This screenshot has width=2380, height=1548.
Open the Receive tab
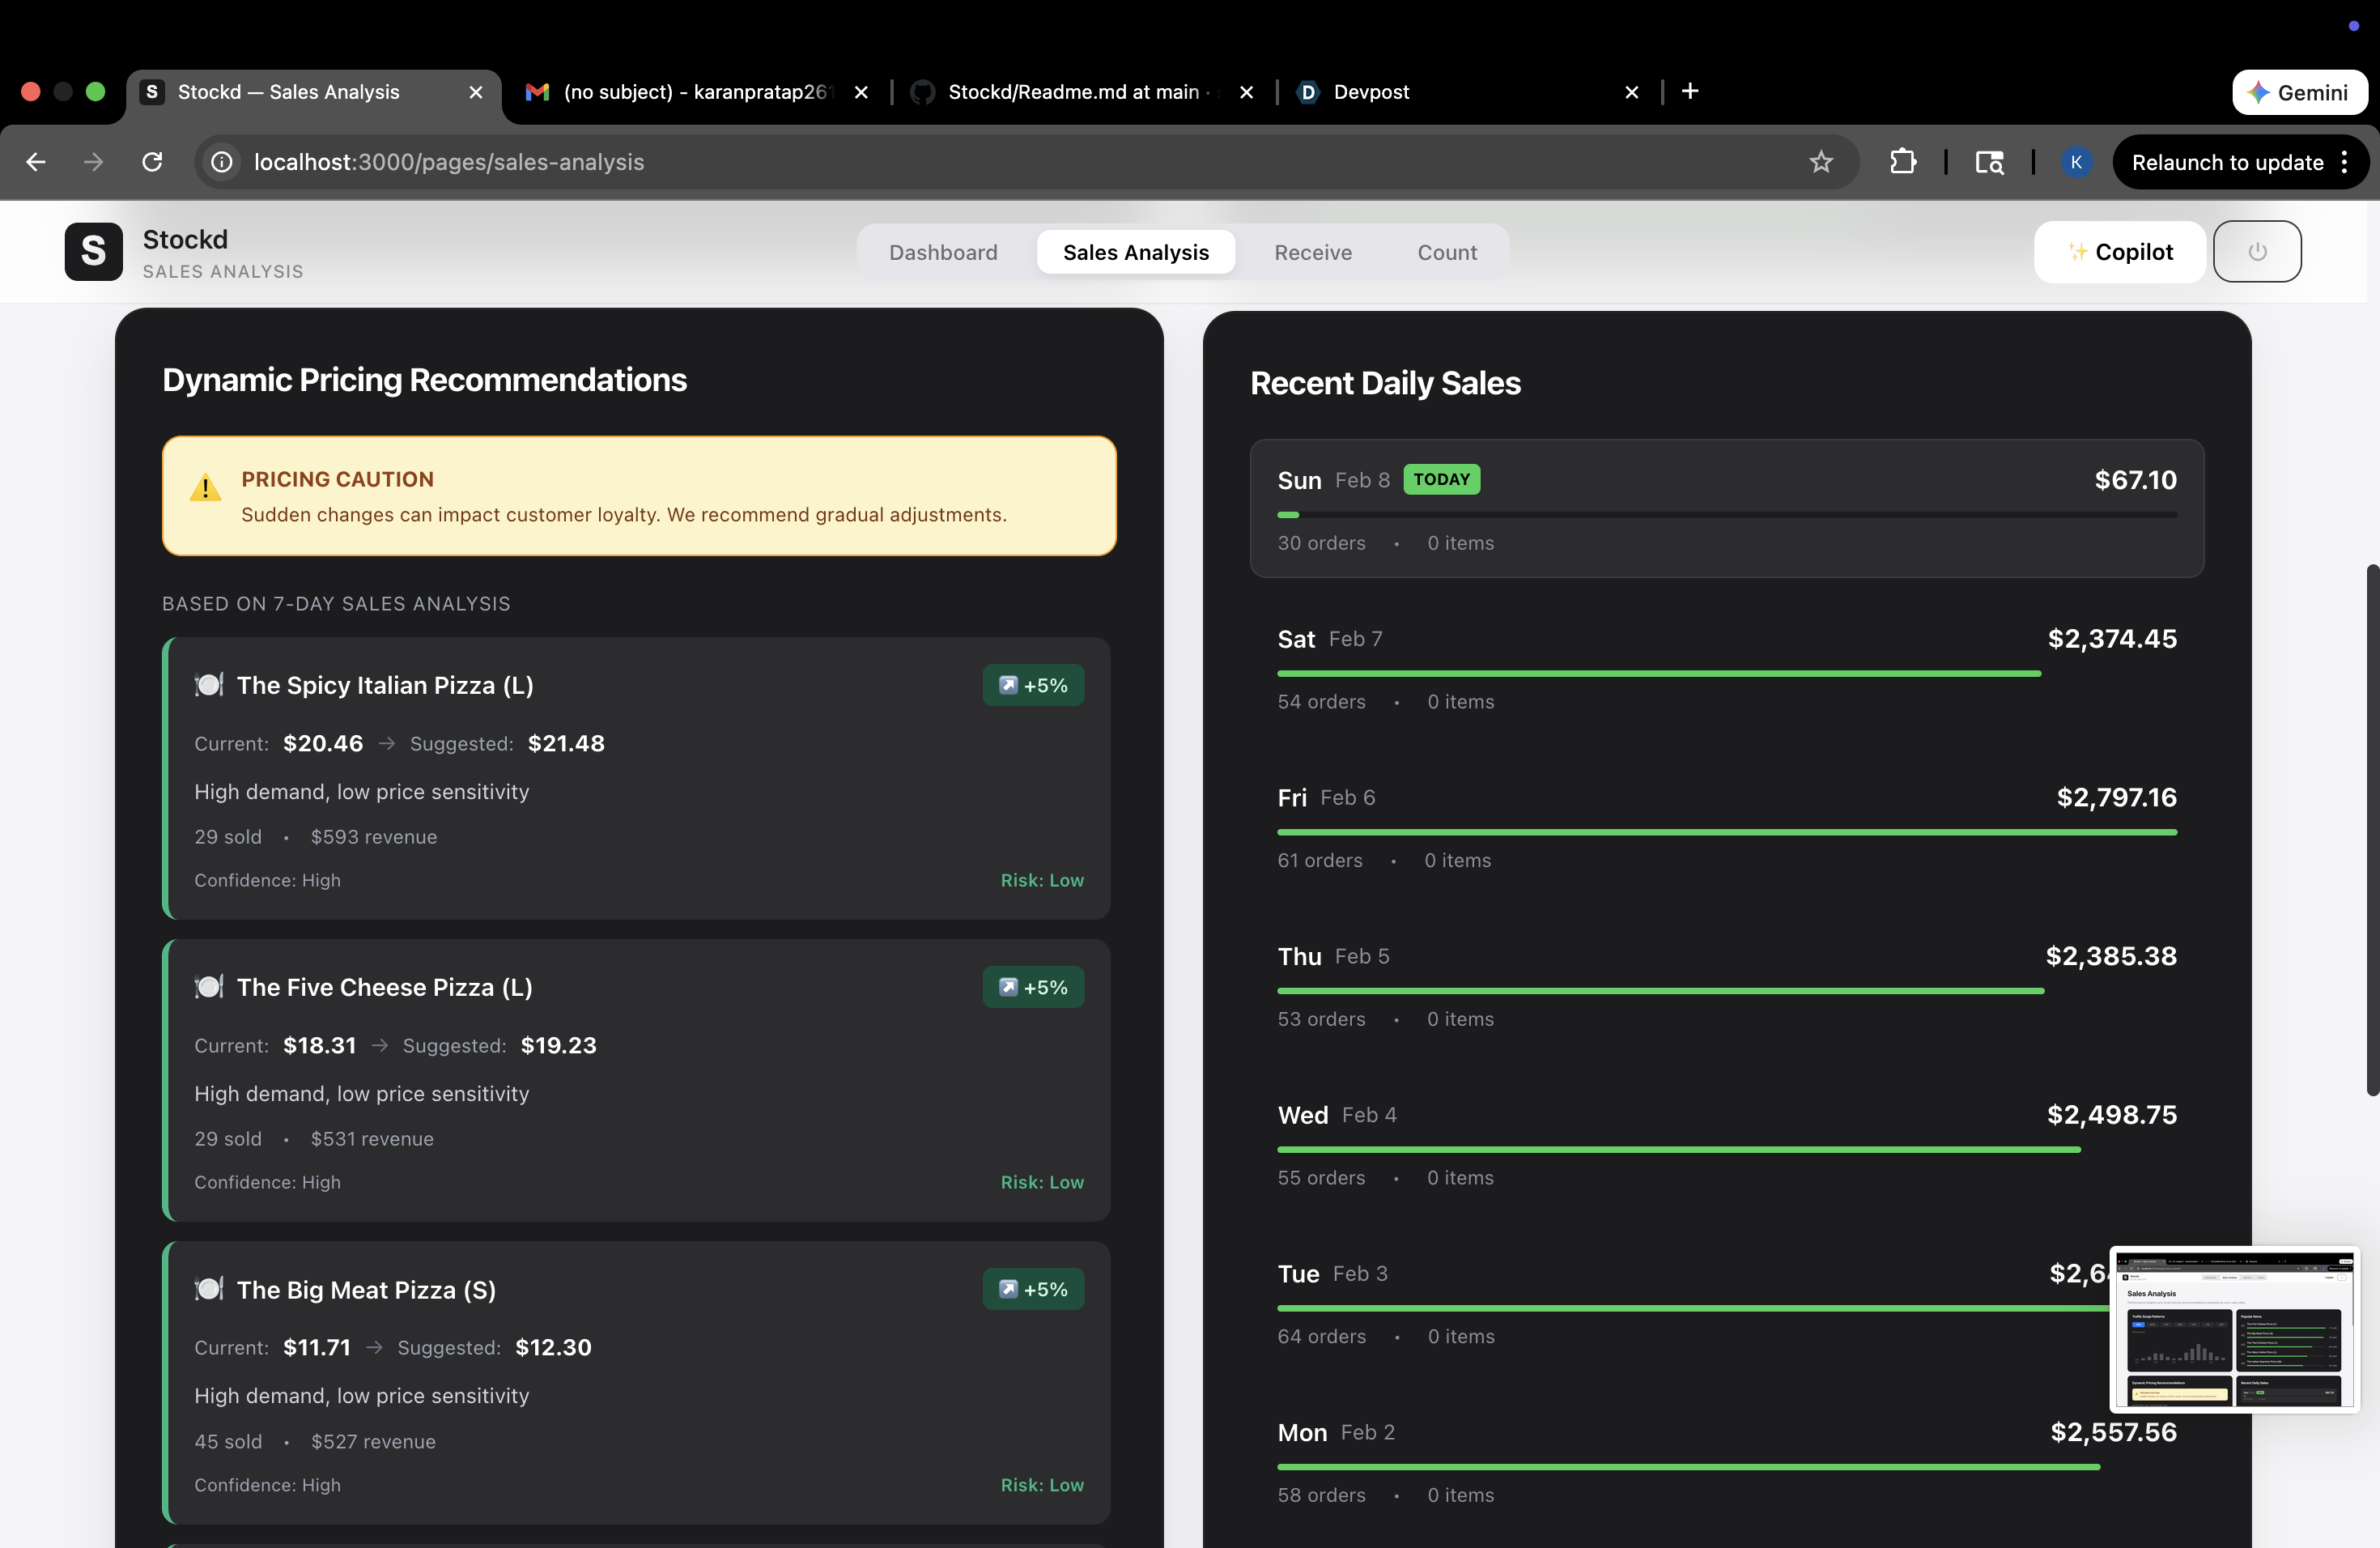coord(1312,252)
